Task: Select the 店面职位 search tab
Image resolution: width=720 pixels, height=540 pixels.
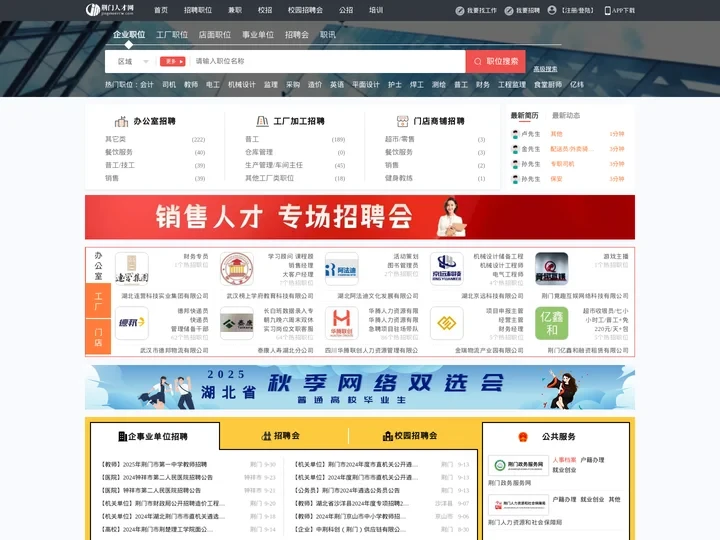Action: [214, 34]
